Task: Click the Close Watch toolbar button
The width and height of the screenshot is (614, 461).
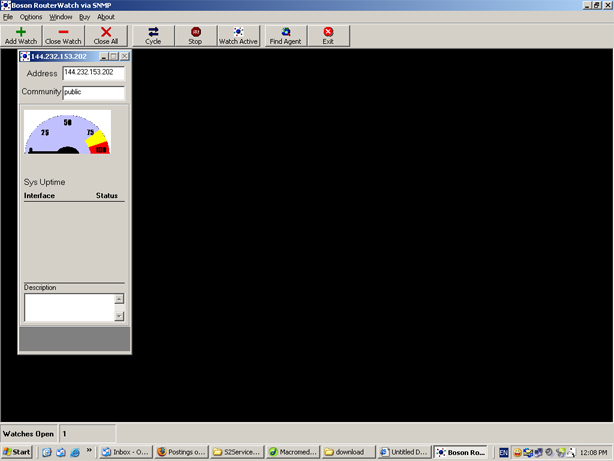Action: pos(63,36)
